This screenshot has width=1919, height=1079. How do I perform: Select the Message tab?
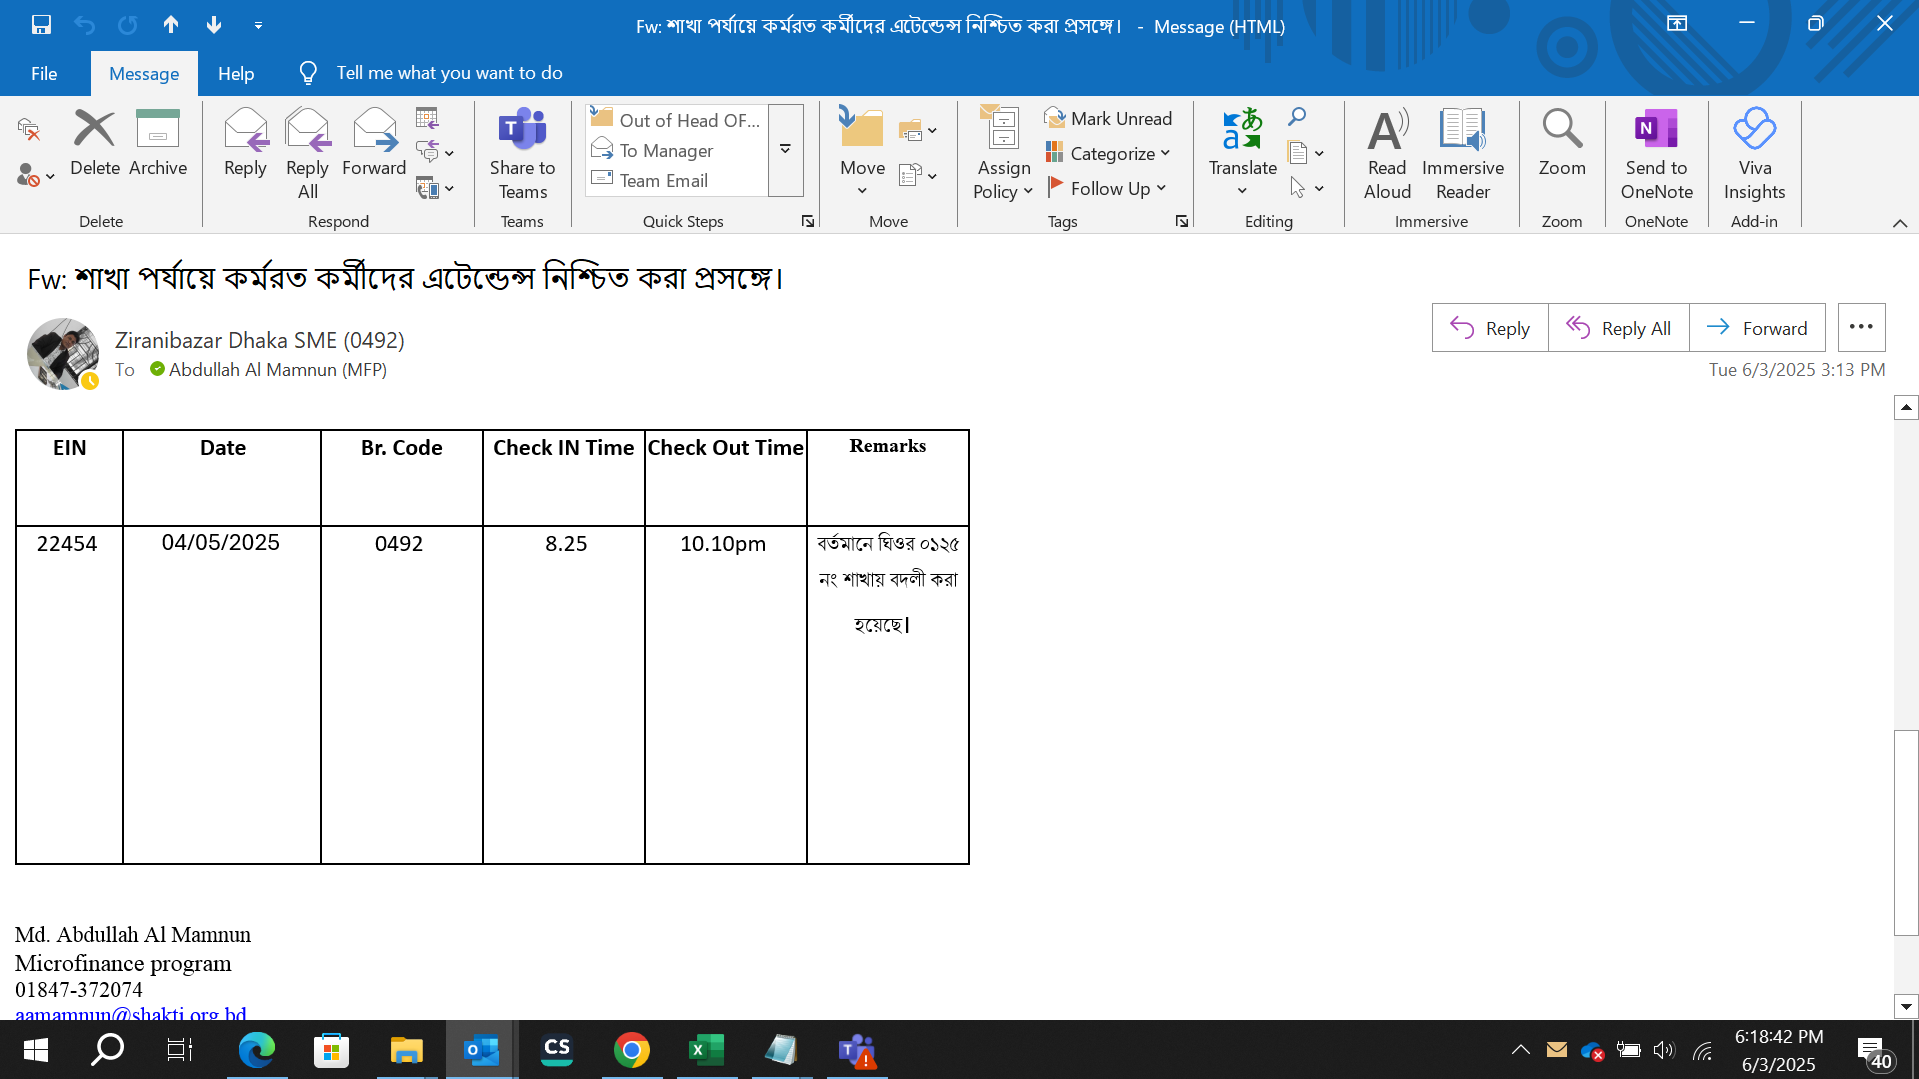(x=144, y=73)
